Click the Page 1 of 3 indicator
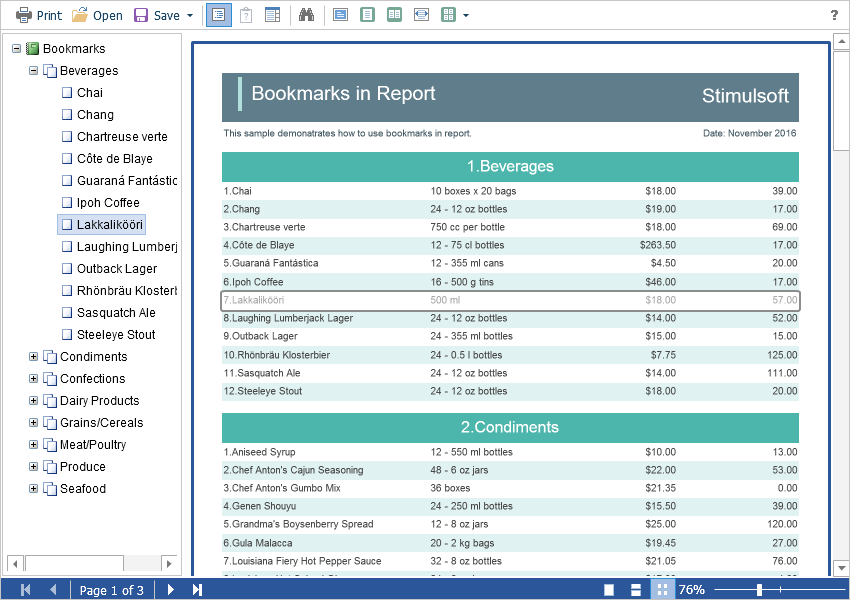 tap(112, 590)
